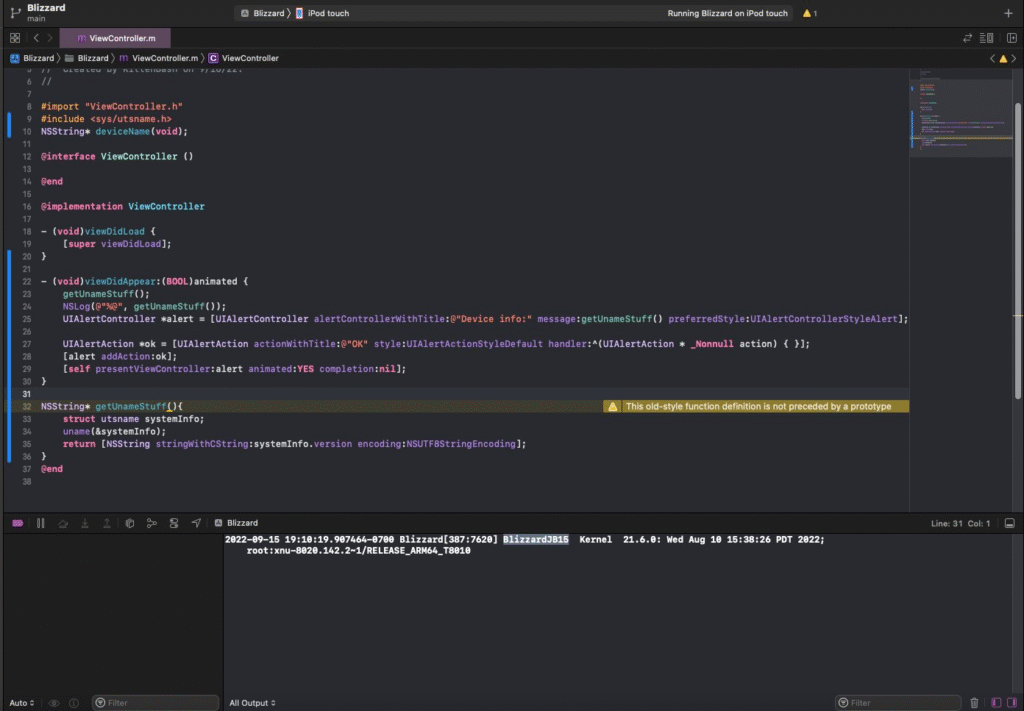Click the main branch label
Image resolution: width=1024 pixels, height=711 pixels.
click(36, 19)
